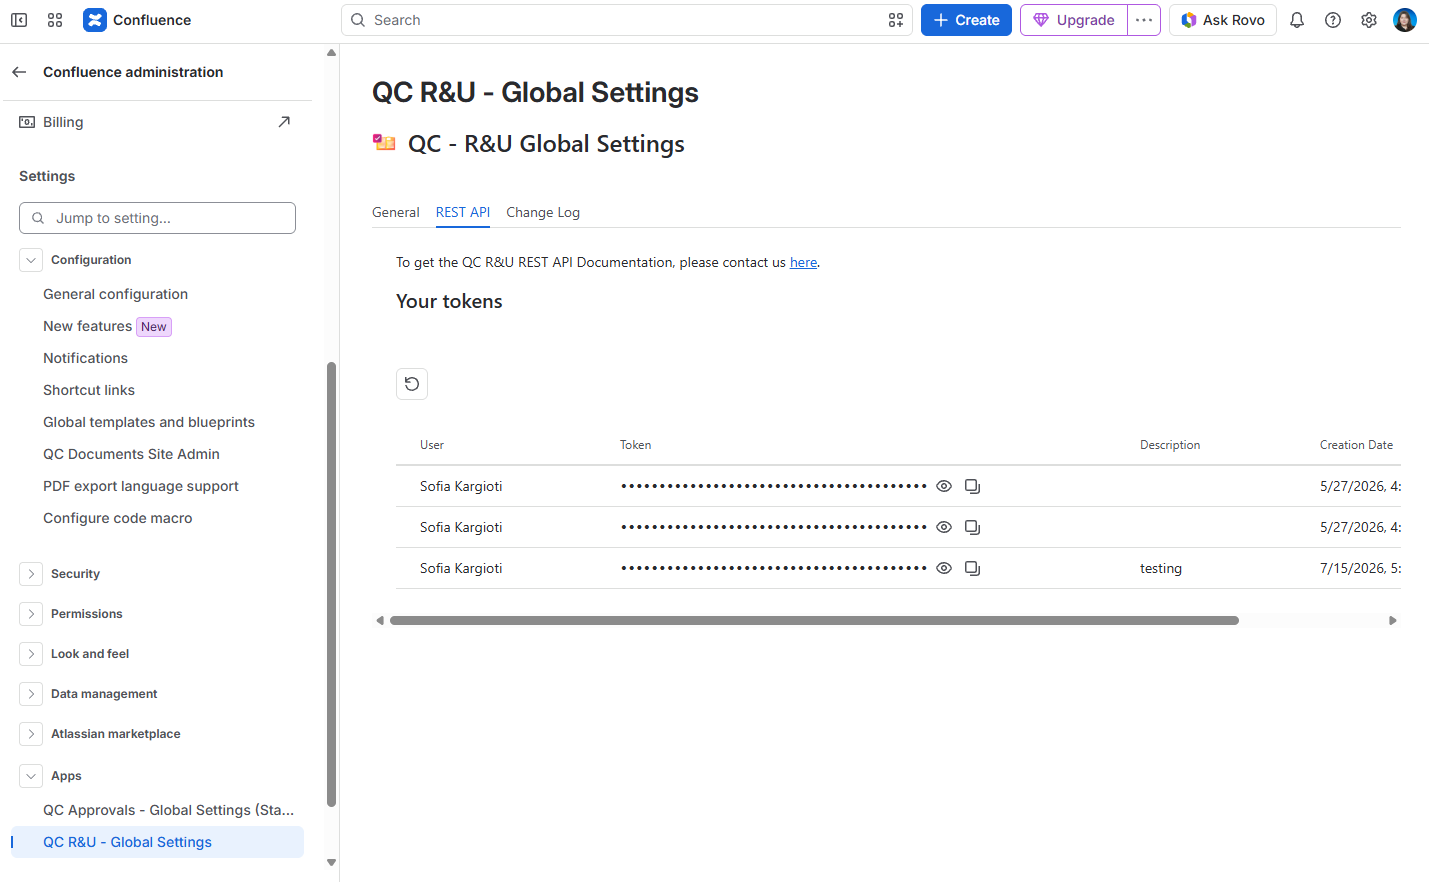Screen dimensions: 1429x882
Task: Open Billing external link arrow icon
Action: [284, 122]
